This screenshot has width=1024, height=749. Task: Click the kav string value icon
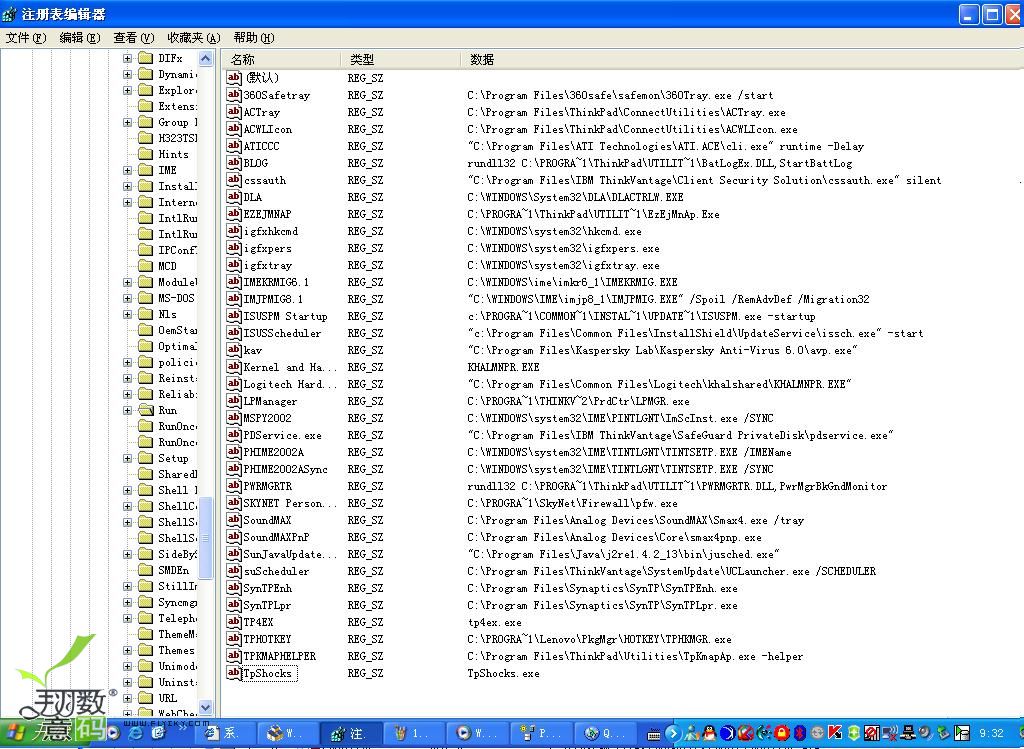click(234, 349)
